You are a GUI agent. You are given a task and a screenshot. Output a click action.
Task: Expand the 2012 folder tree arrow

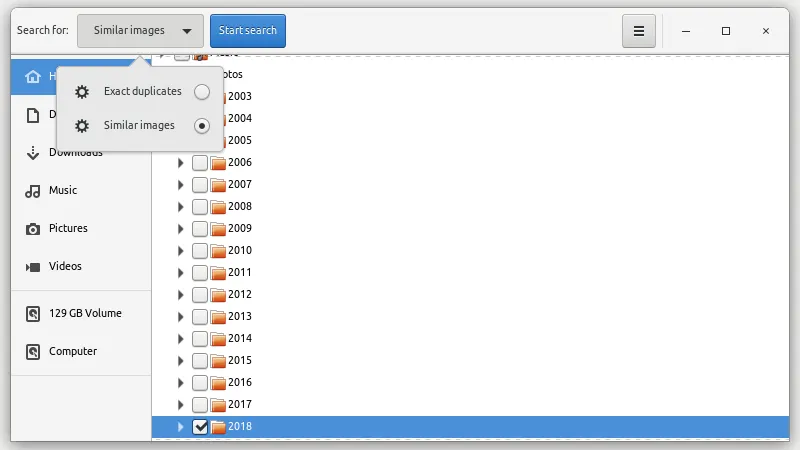(x=181, y=295)
